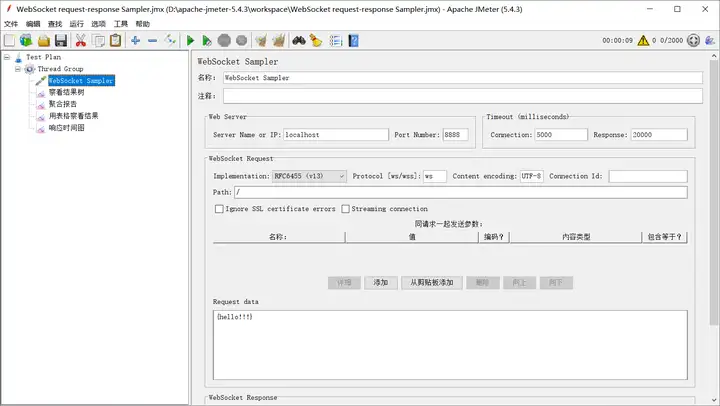Click the 名称 column header

point(279,237)
